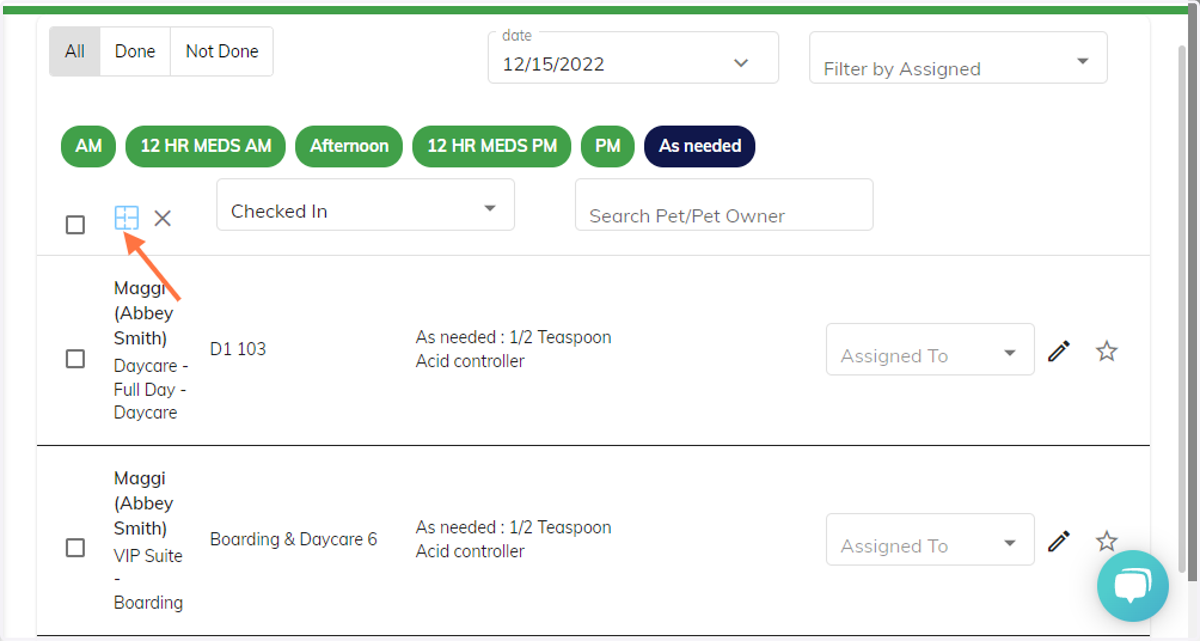1200x641 pixels.
Task: Star the Boarding & Daycare 6 entry
Action: pyautogui.click(x=1106, y=541)
